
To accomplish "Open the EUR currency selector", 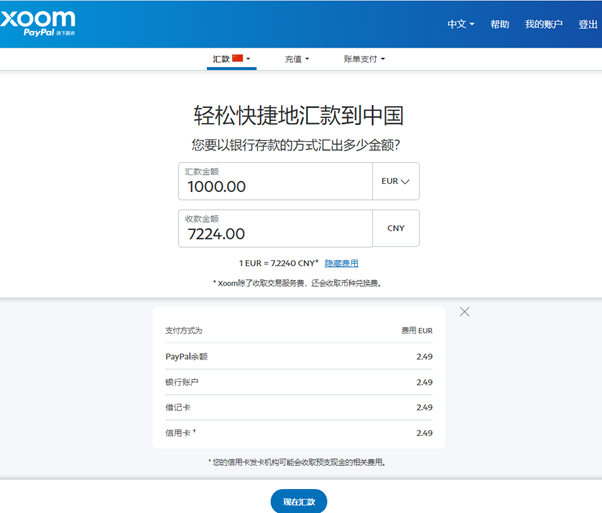I will [x=396, y=181].
